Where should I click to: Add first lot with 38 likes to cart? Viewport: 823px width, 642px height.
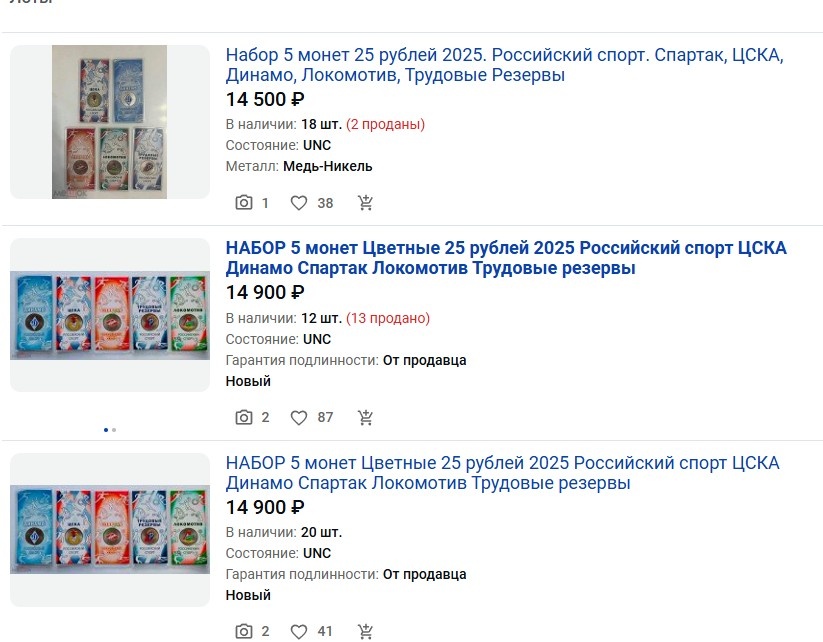point(365,203)
